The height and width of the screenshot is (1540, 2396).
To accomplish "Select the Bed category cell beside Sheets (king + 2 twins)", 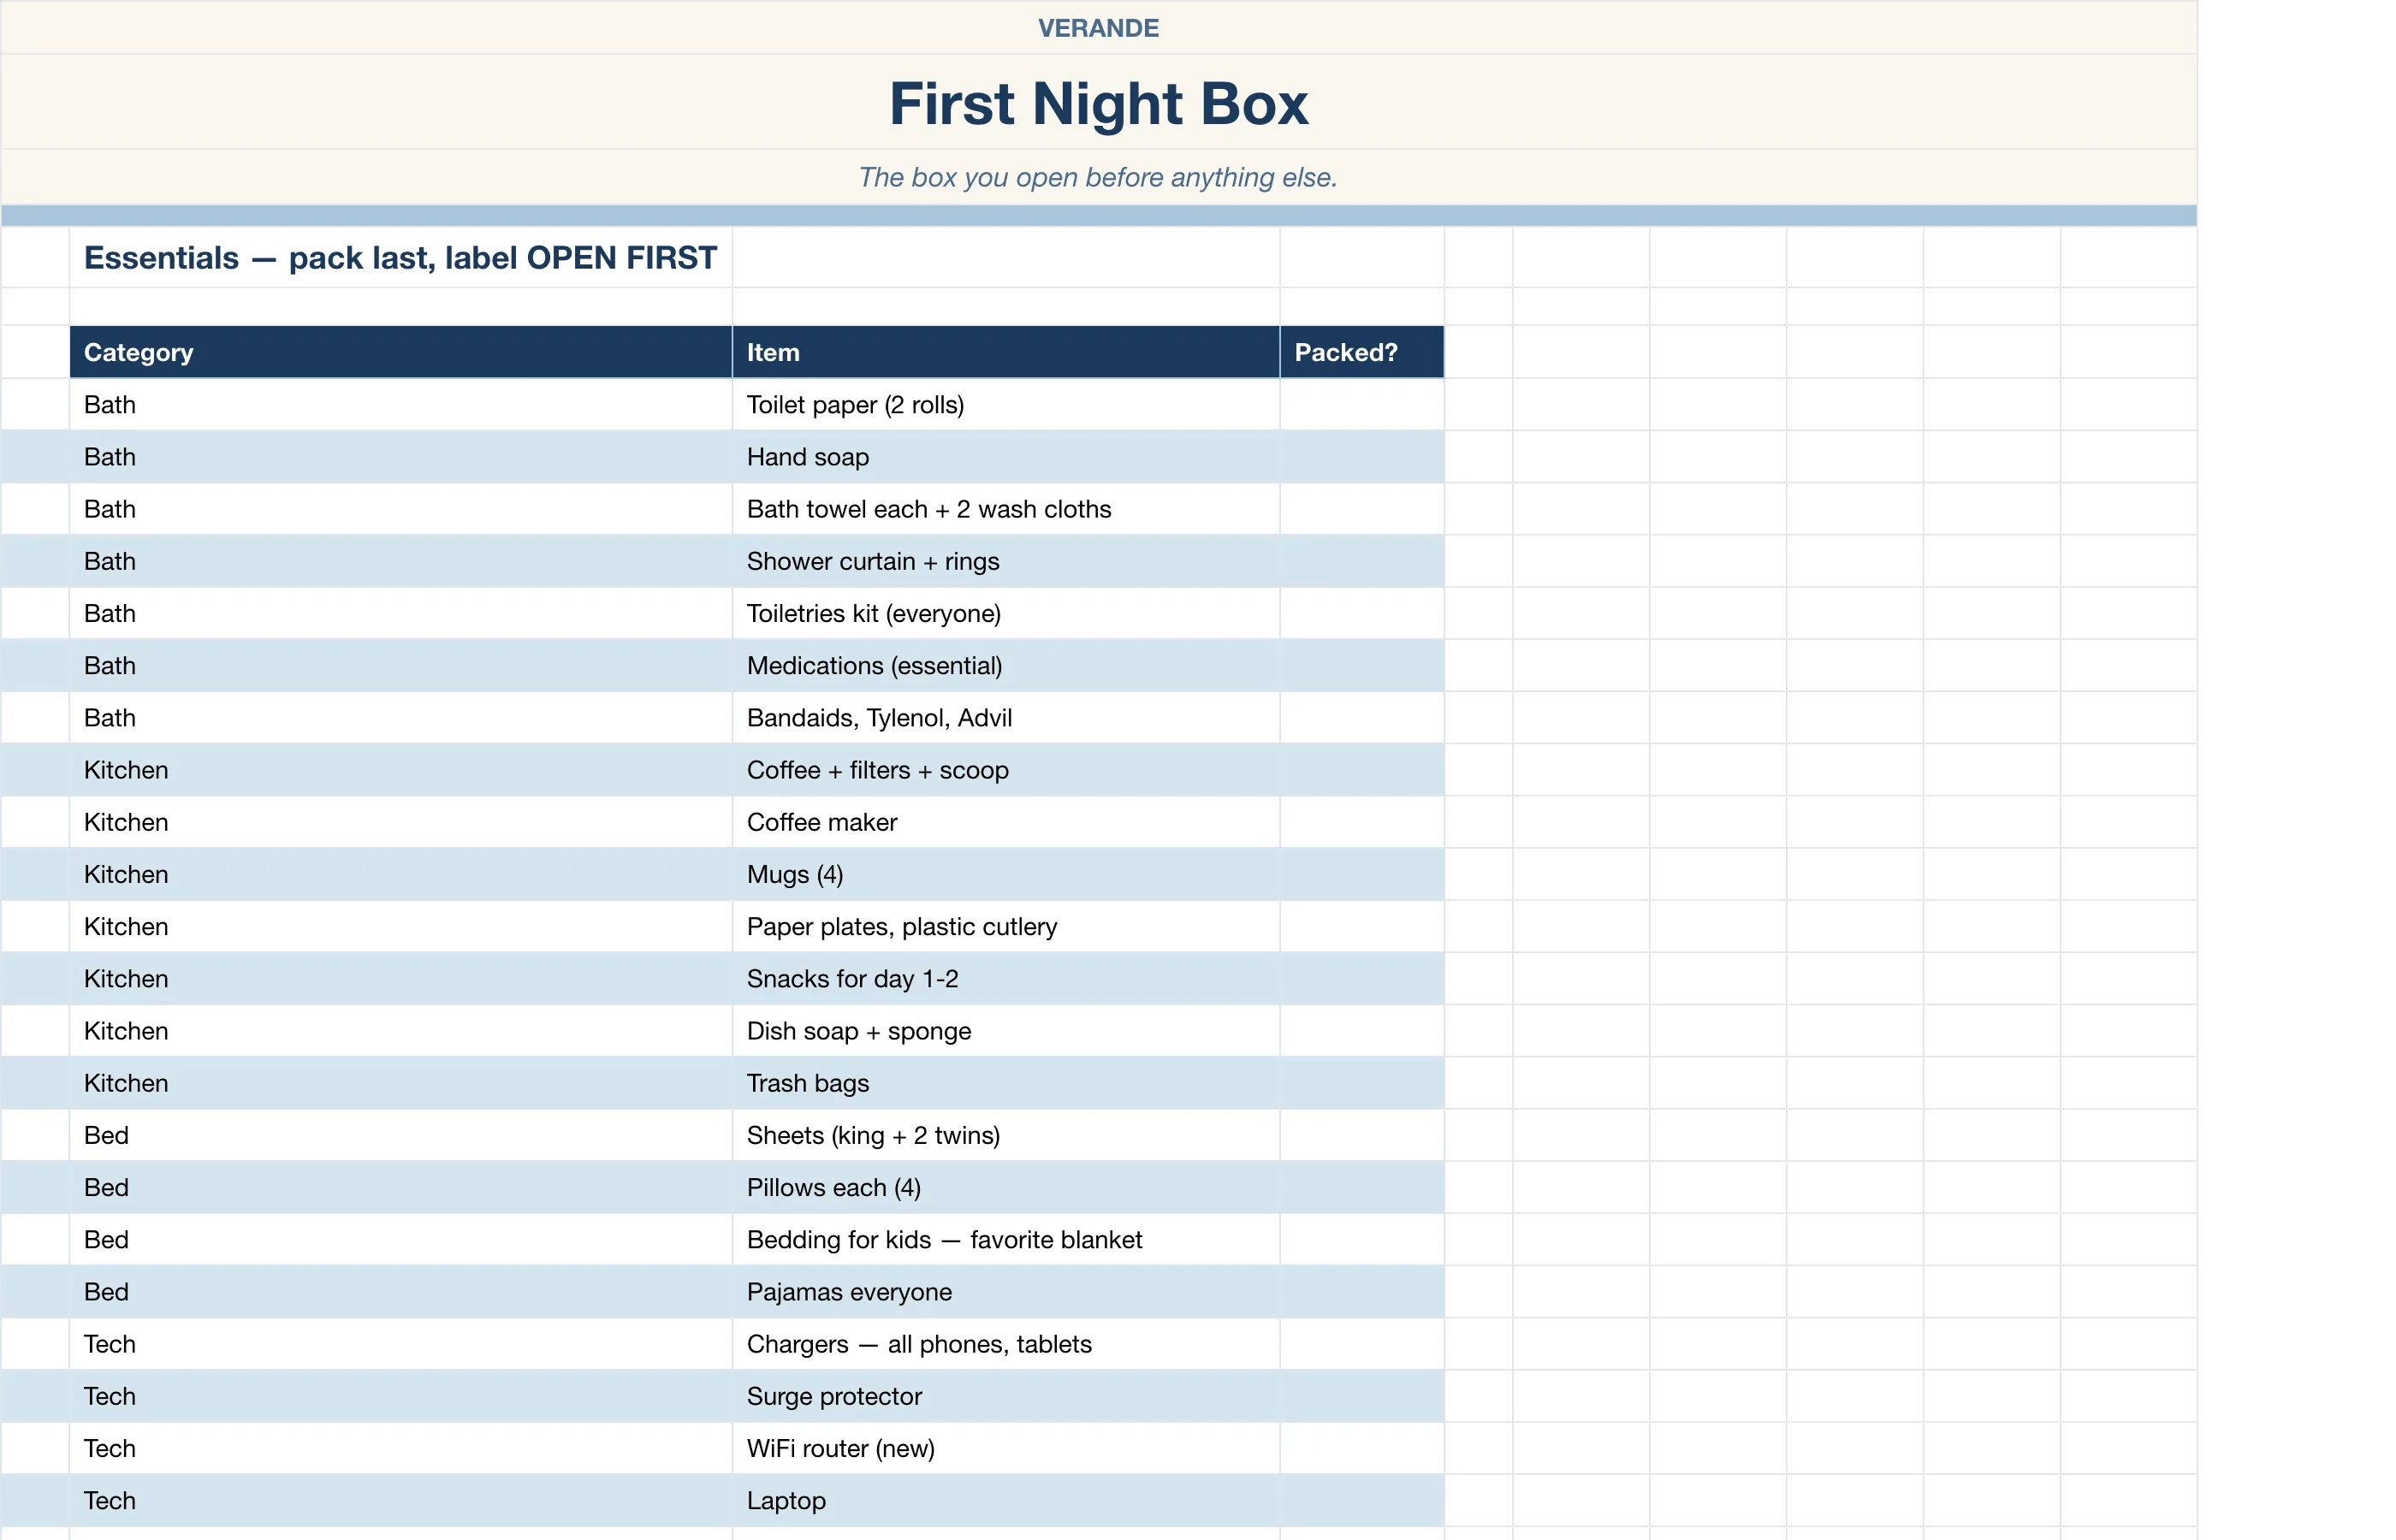I will [401, 1135].
